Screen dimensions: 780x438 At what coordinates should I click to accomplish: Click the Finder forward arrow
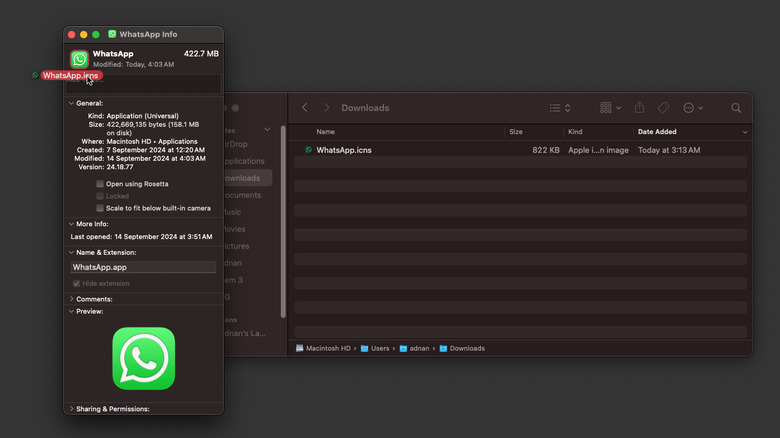click(326, 108)
